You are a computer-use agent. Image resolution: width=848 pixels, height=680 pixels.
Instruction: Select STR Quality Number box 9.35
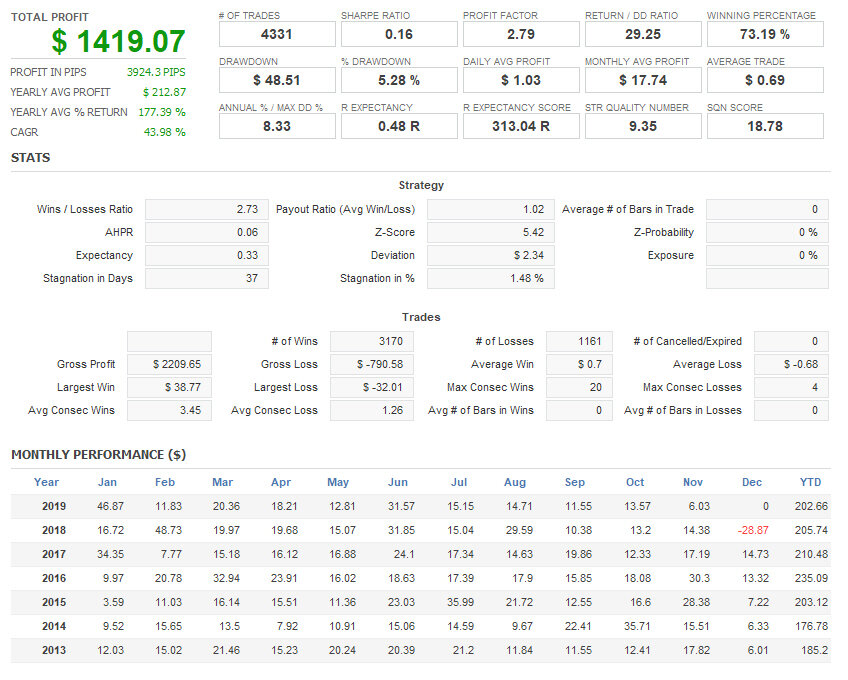pos(643,126)
